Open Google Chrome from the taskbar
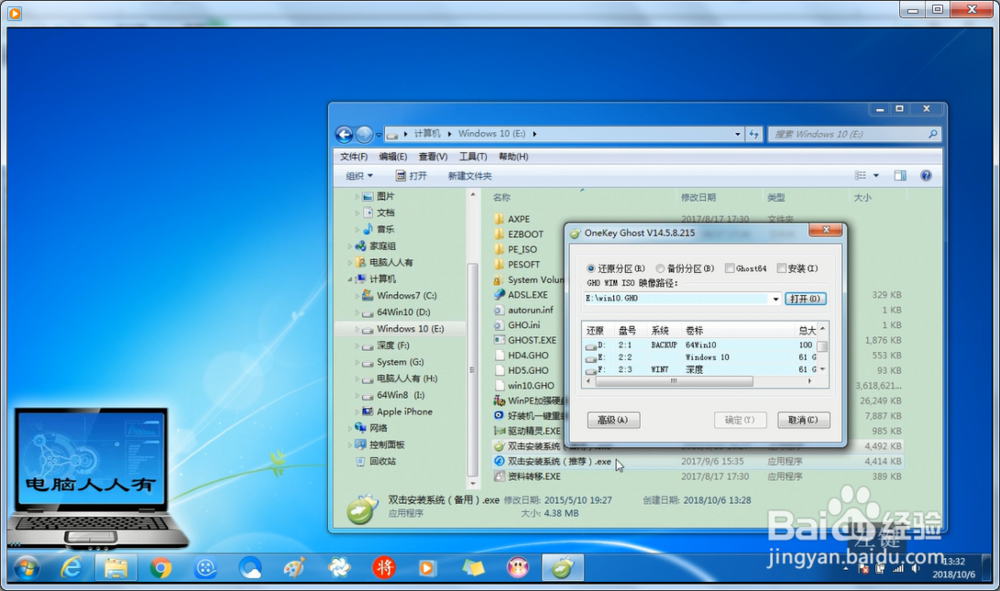 click(160, 567)
